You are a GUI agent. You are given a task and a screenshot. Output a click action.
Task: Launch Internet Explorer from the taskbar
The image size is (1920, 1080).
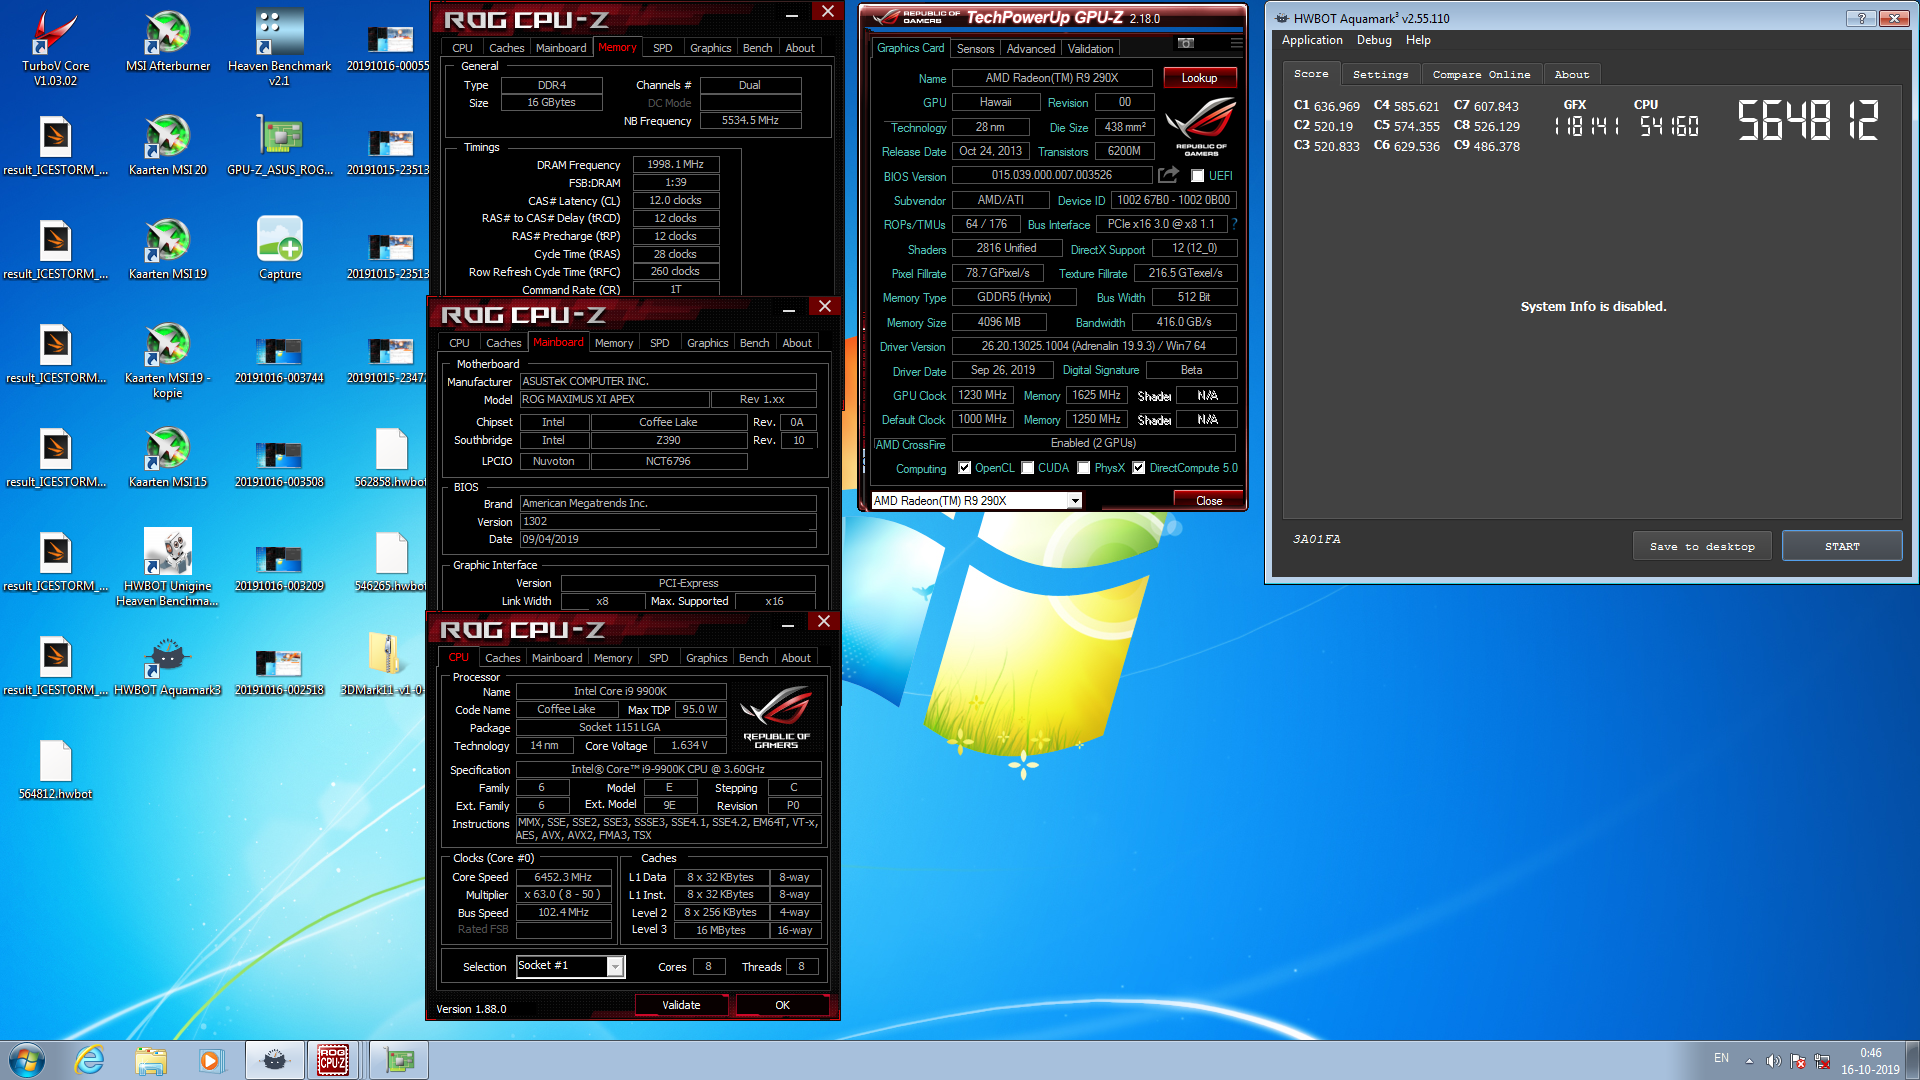[90, 1060]
